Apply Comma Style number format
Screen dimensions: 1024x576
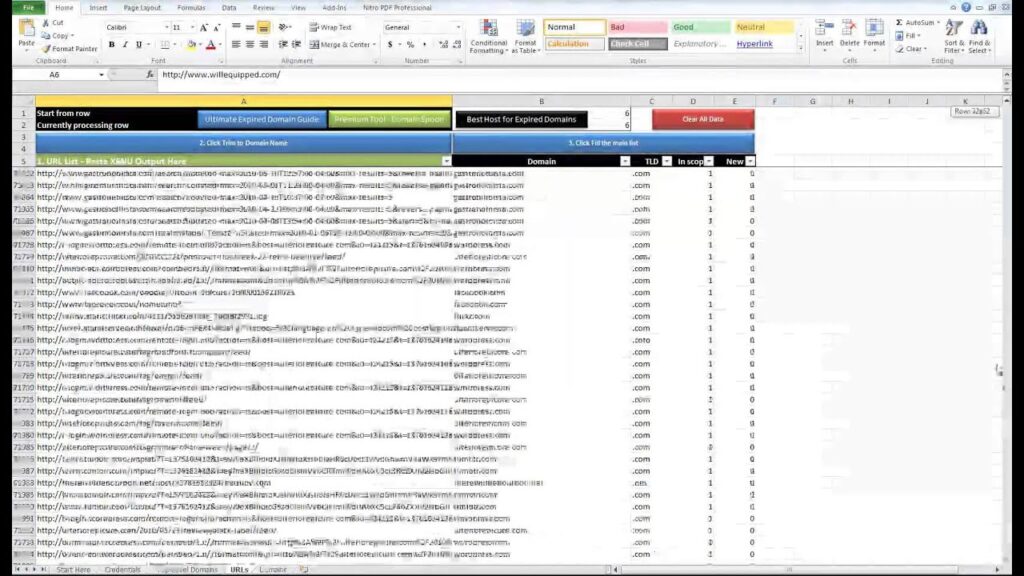click(x=424, y=44)
